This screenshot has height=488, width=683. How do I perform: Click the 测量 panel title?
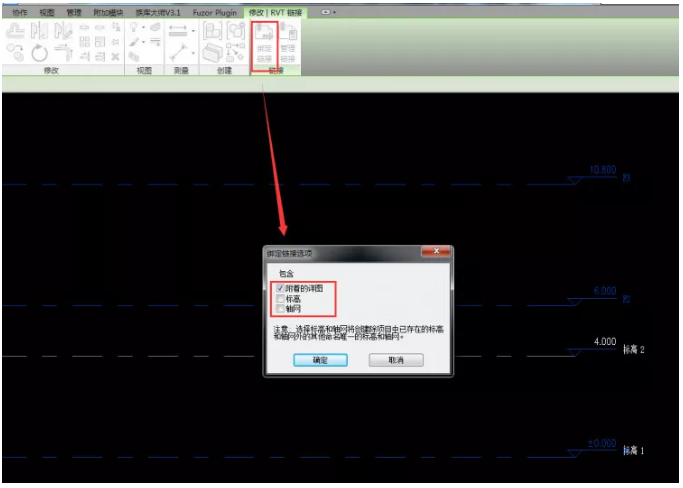181,71
